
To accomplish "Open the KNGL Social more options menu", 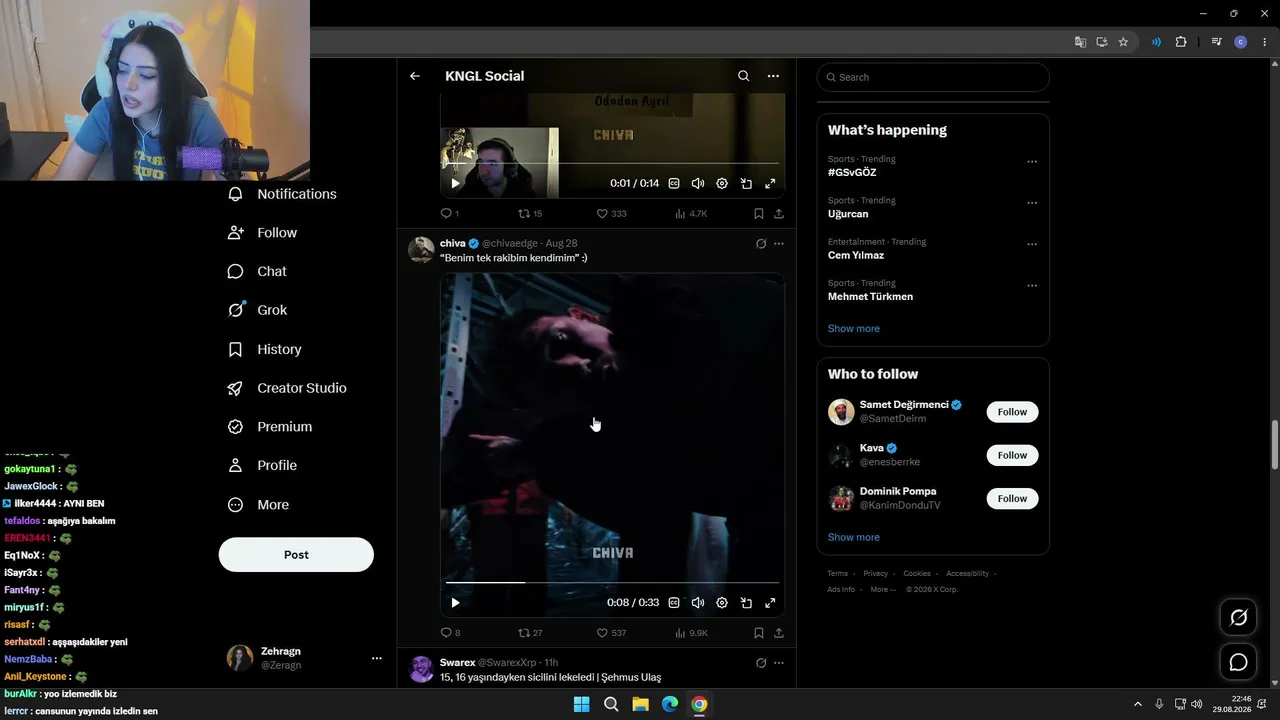I will point(773,76).
